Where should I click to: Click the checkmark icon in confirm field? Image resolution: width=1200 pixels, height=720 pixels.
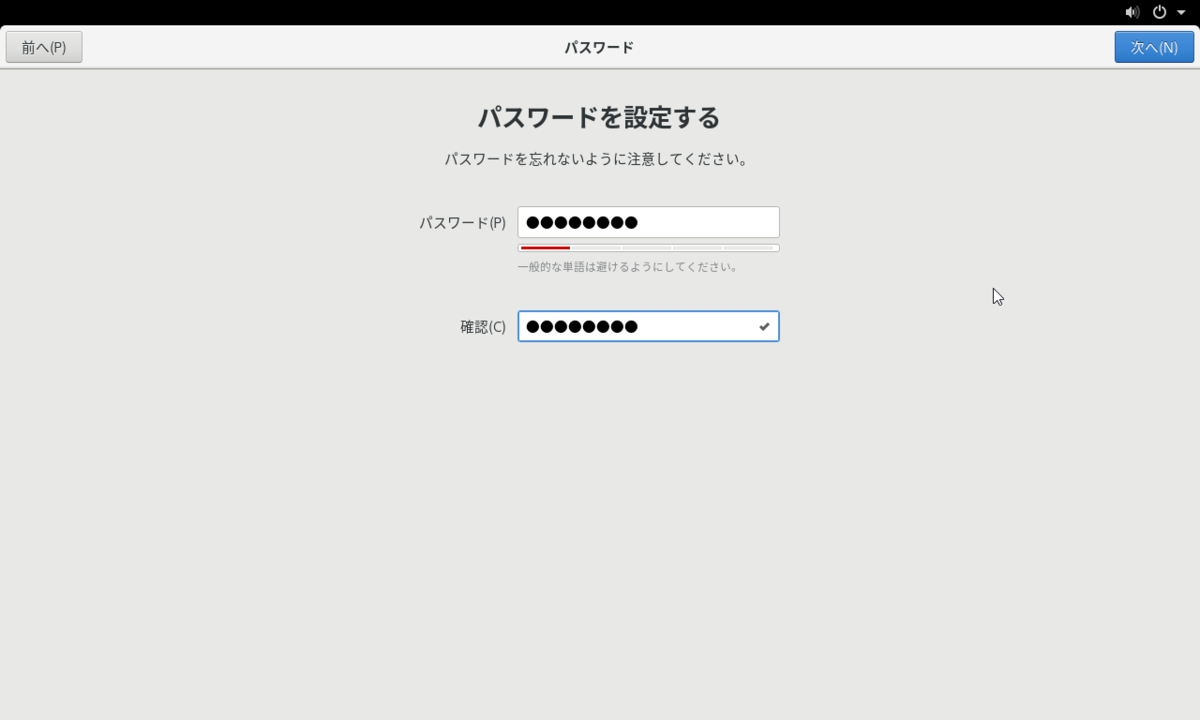pos(764,326)
